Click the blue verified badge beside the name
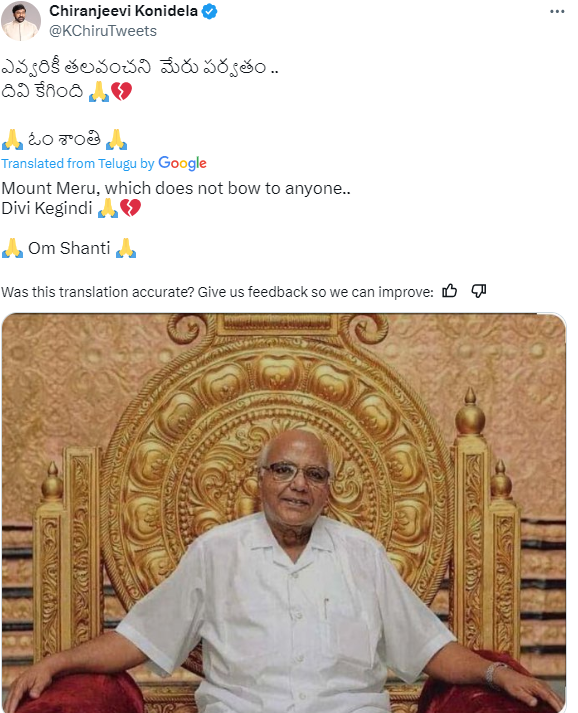This screenshot has height=713, width=578. [209, 11]
